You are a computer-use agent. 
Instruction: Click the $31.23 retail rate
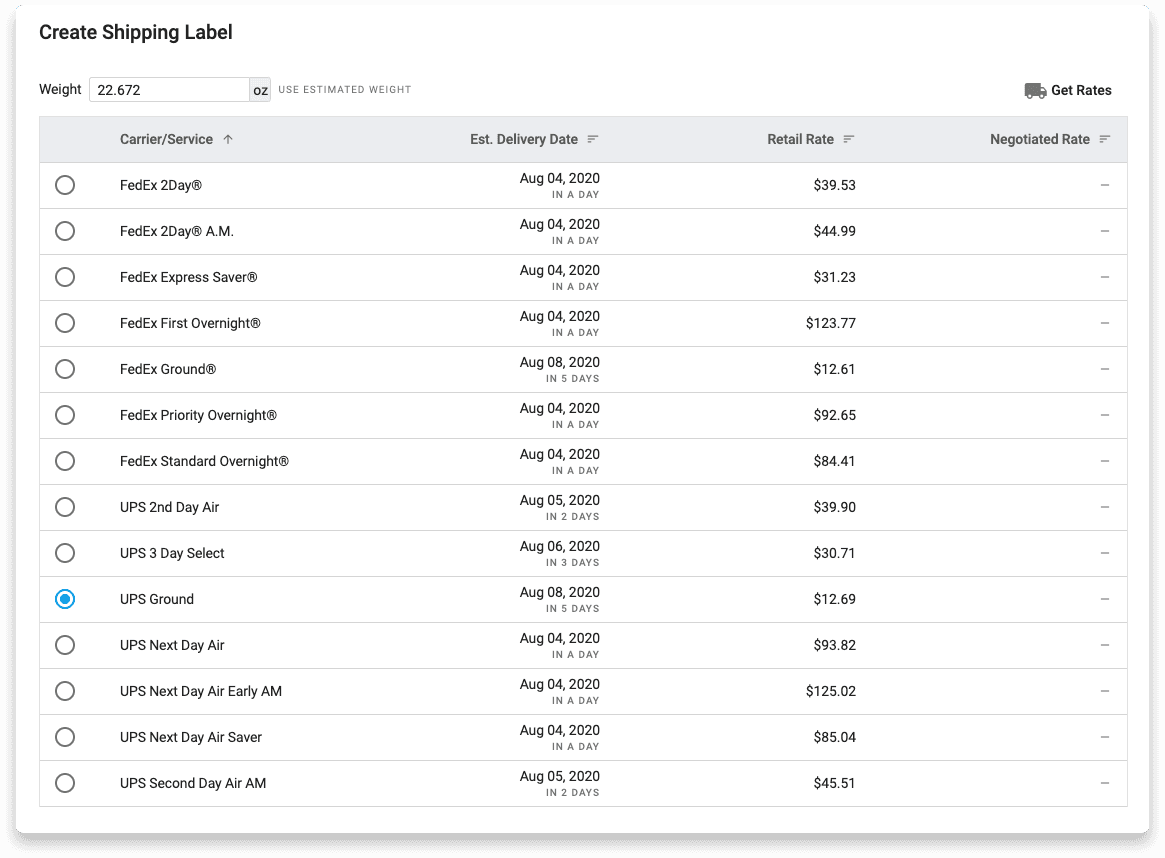(x=834, y=277)
